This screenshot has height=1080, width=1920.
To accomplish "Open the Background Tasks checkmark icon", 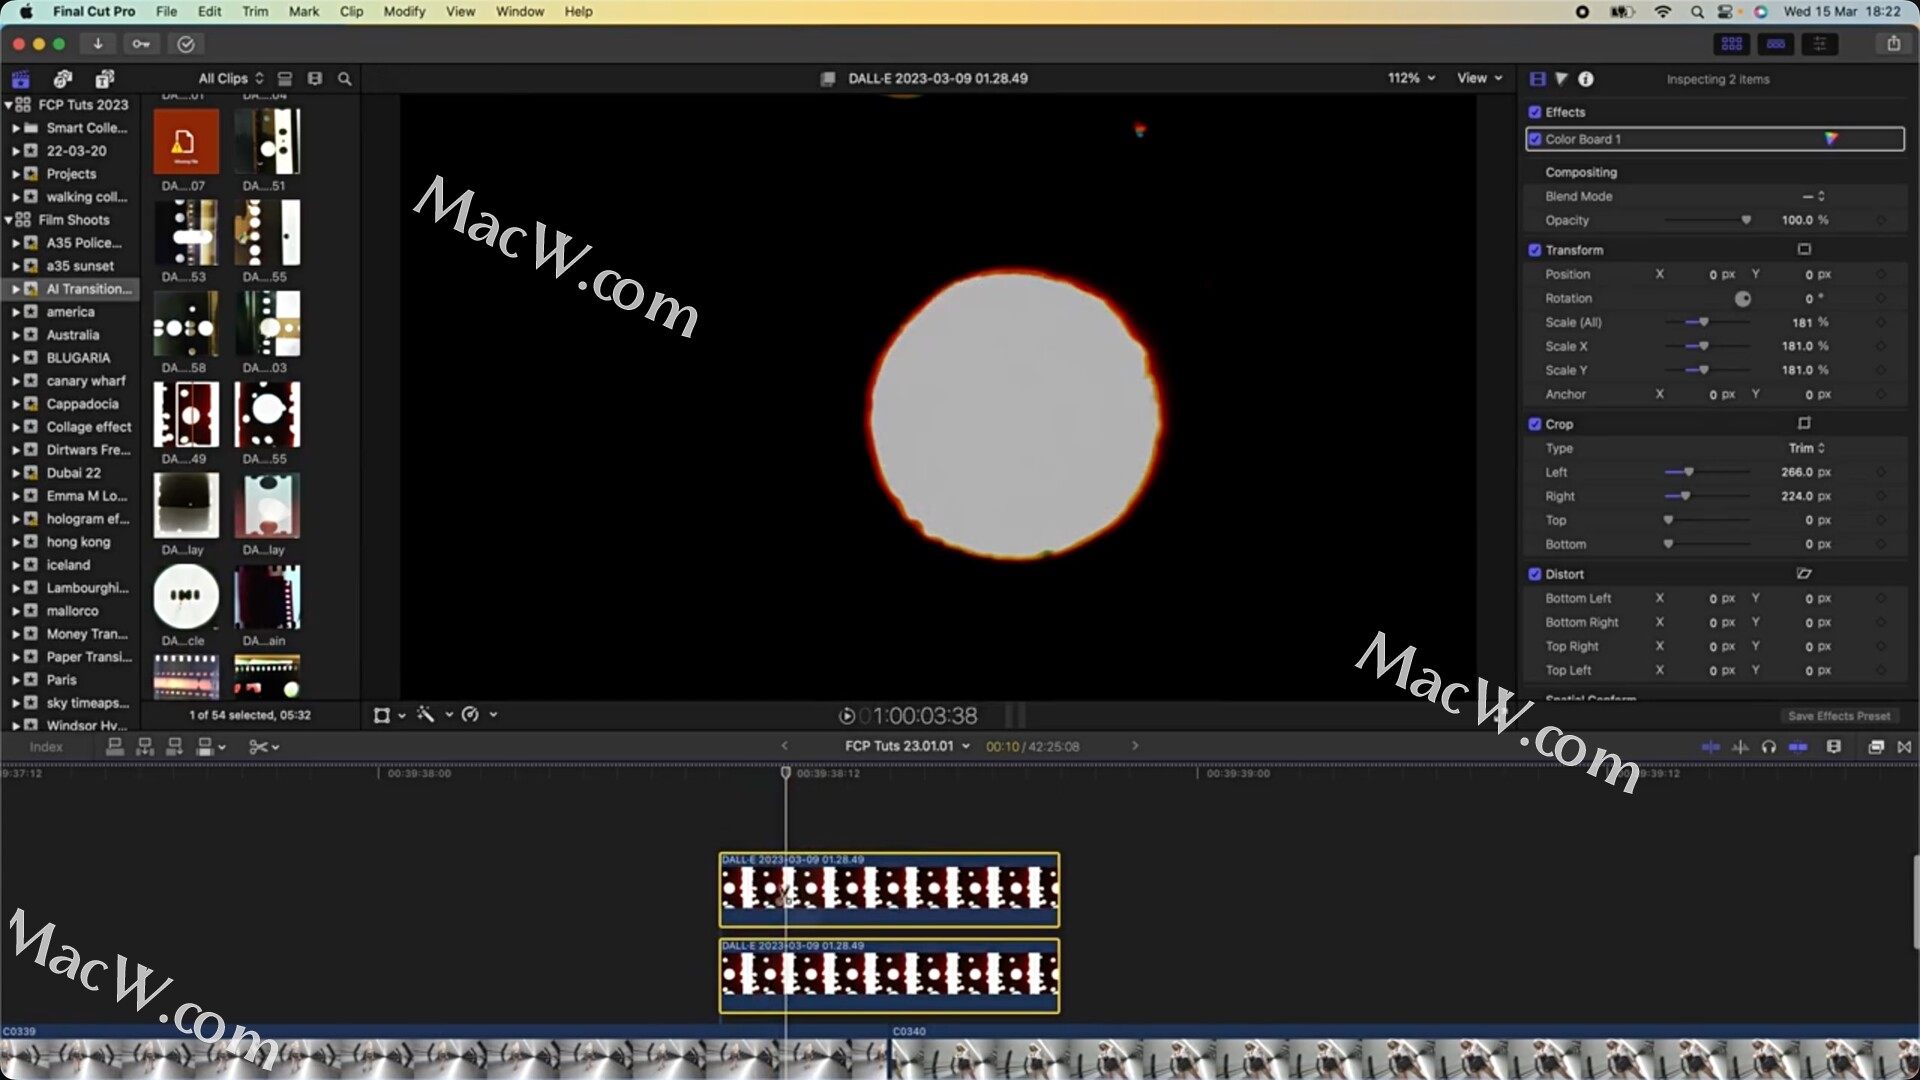I will (x=186, y=44).
